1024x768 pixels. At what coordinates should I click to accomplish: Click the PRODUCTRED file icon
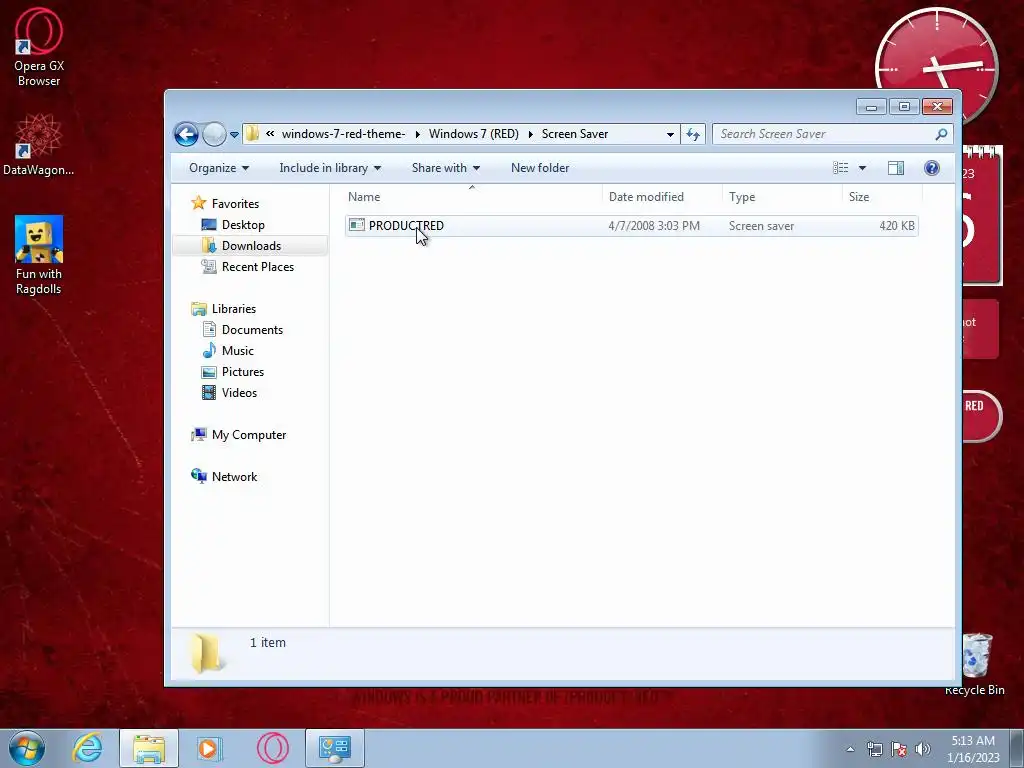(x=357, y=225)
